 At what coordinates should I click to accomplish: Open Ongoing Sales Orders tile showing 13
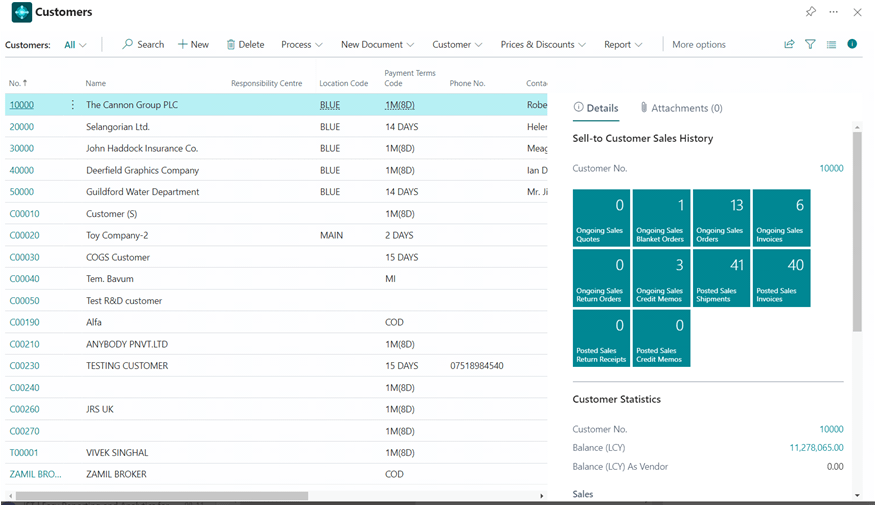721,218
